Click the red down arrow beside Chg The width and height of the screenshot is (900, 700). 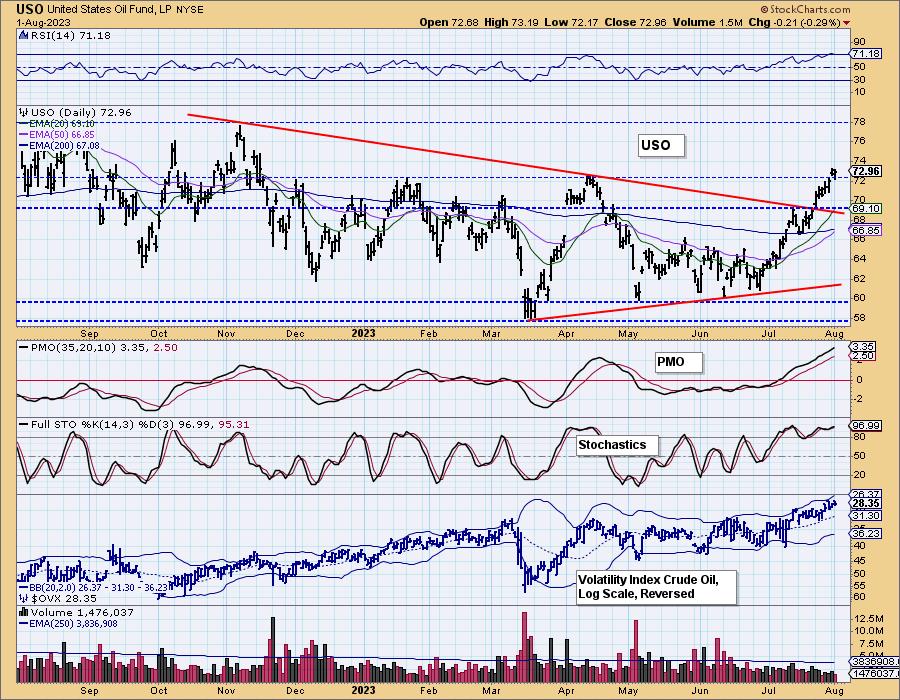[x=847, y=23]
